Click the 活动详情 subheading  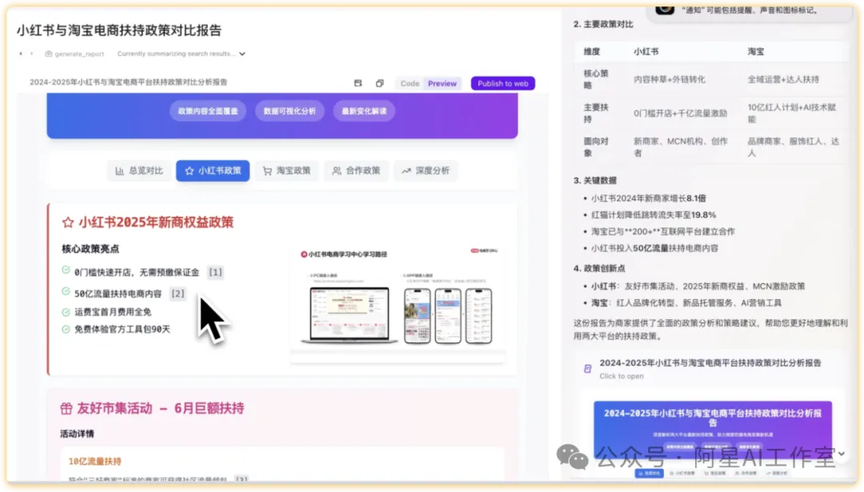click(77, 434)
